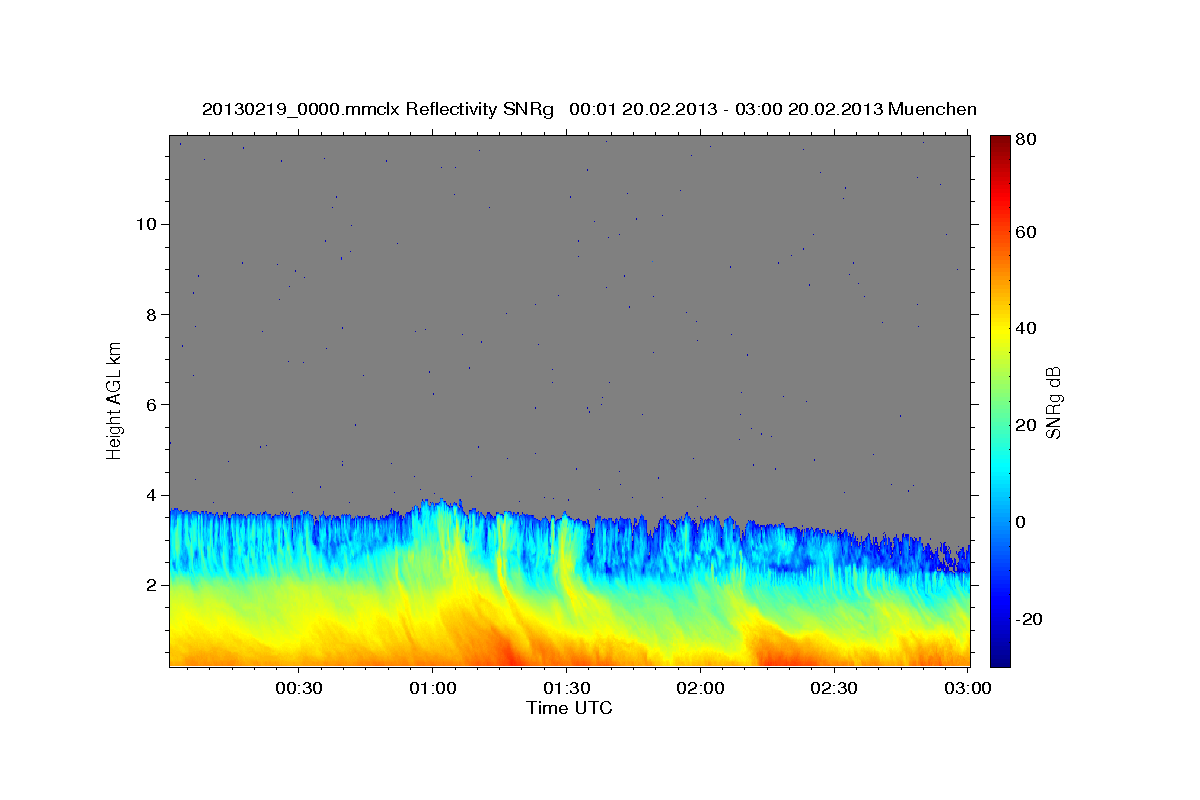This screenshot has height=800, width=1200.
Task: Click the 01:30 time axis tick label
Action: (x=566, y=689)
